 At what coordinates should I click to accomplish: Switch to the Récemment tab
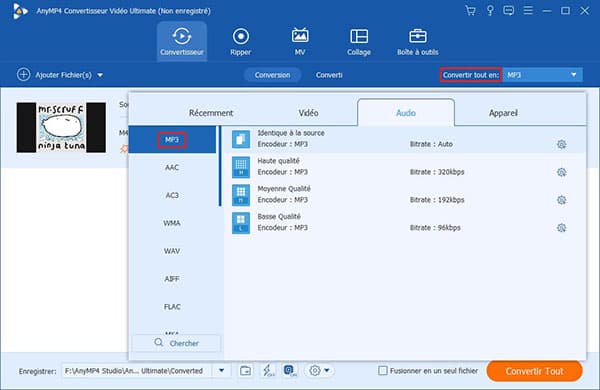(211, 113)
